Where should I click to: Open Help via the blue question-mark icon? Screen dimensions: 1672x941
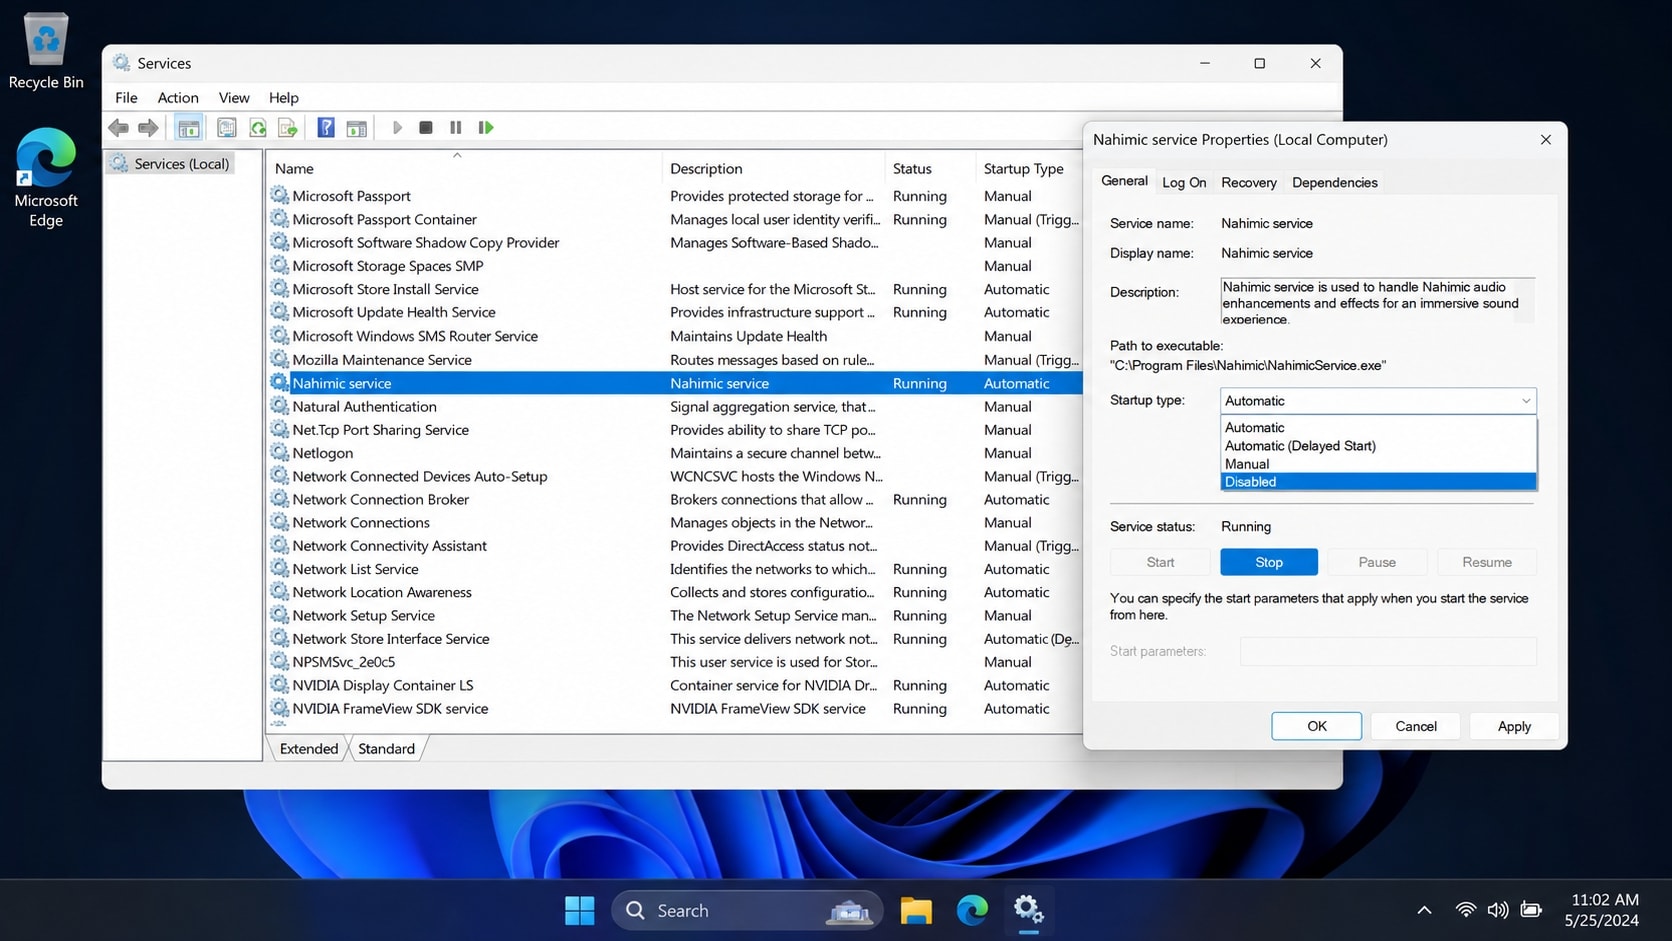pyautogui.click(x=326, y=127)
